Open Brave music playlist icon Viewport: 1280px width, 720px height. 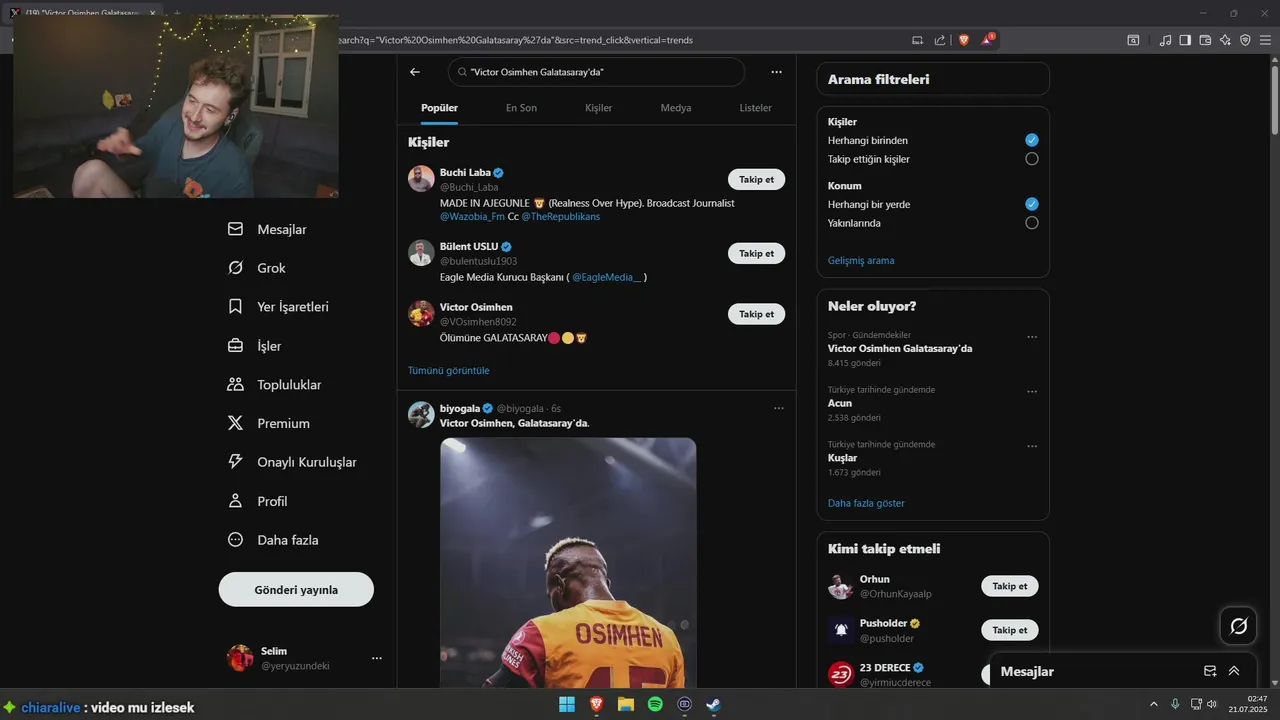click(1165, 40)
